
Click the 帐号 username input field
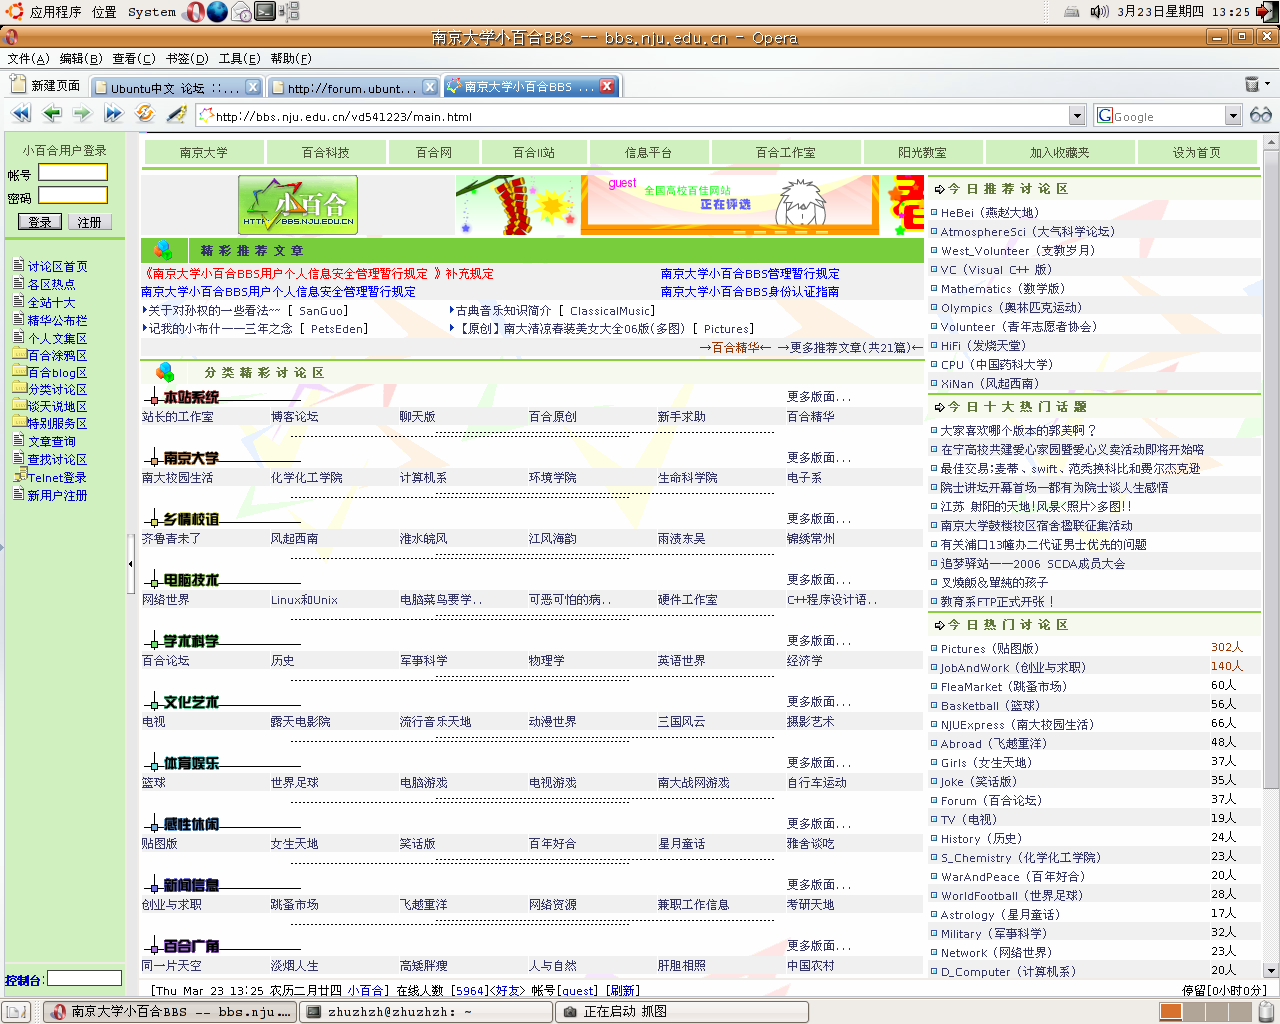click(73, 173)
